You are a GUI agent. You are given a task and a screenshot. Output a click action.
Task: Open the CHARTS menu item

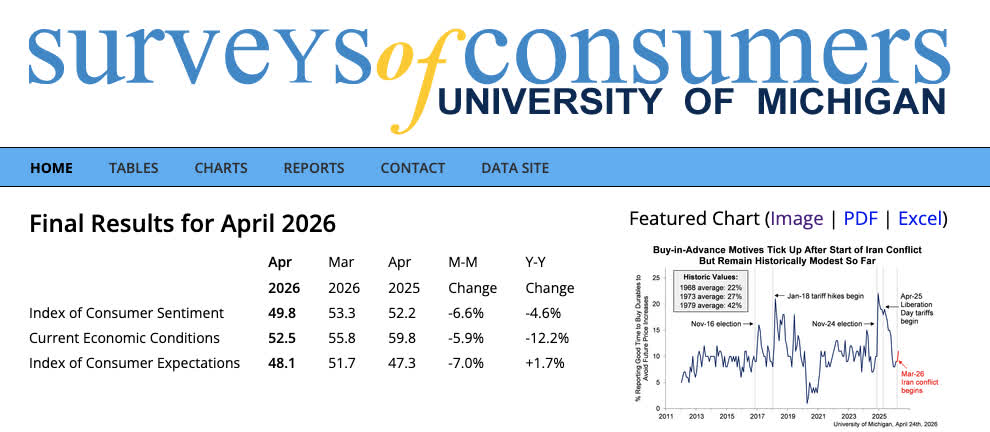pos(221,168)
